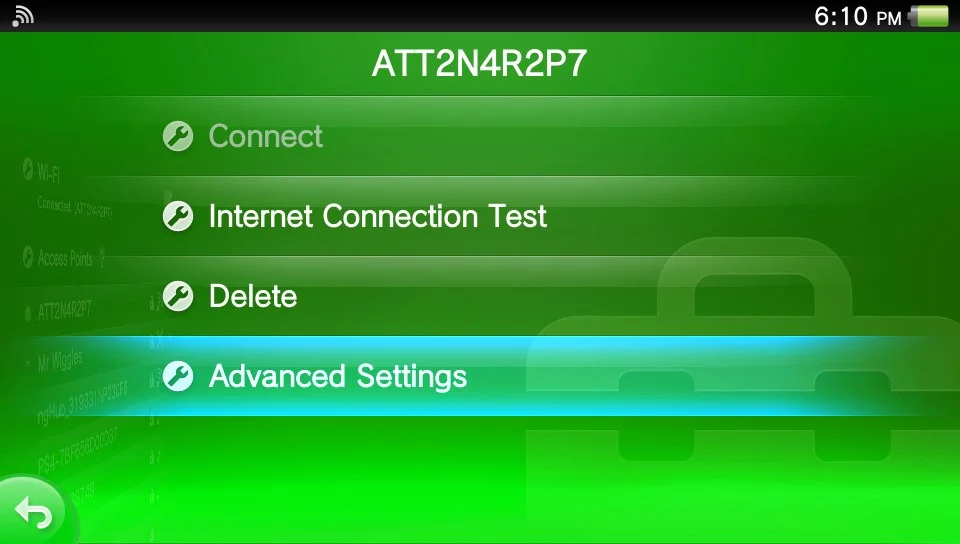Tap the Wi-Fi signal status icon
Image resolution: width=960 pixels, height=544 pixels.
point(23,16)
